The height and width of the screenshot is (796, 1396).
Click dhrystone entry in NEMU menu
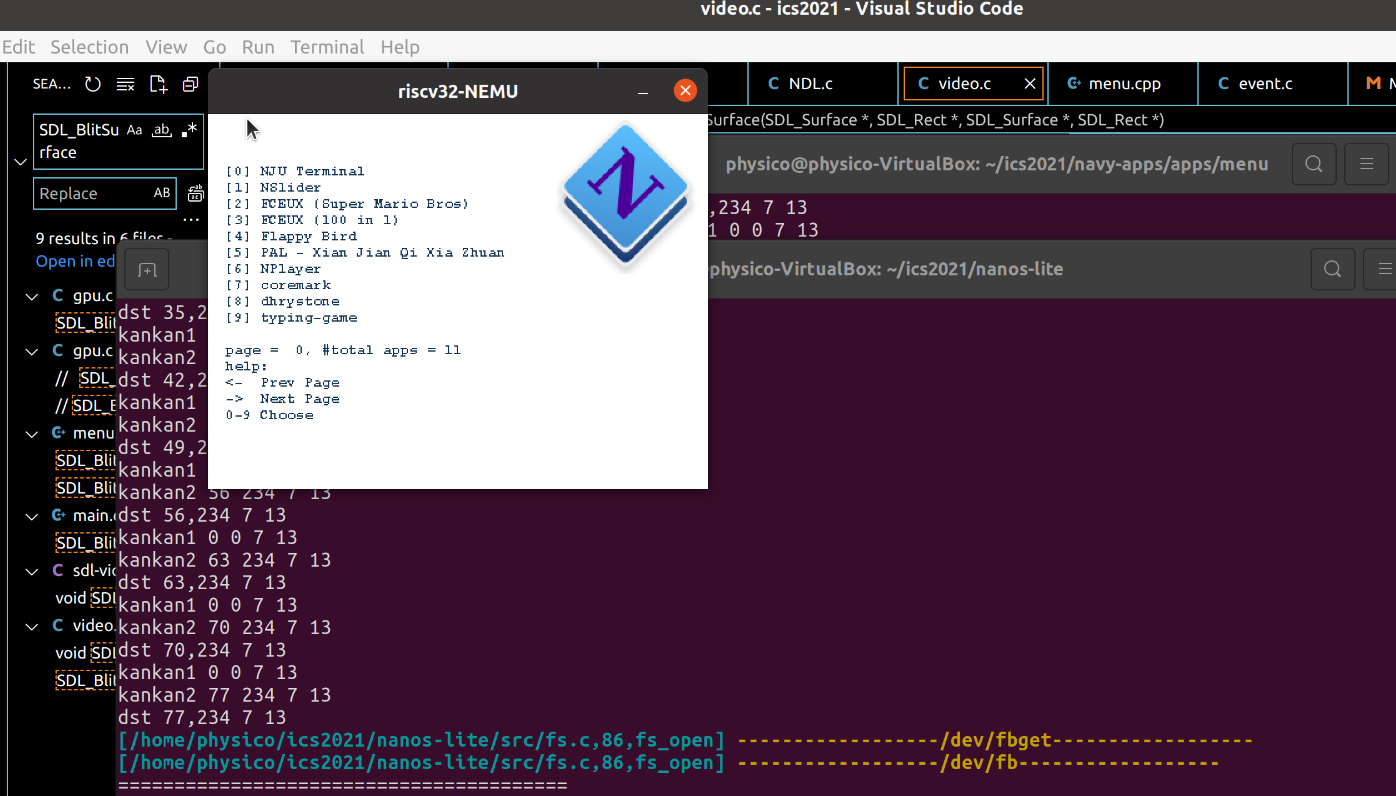pyautogui.click(x=283, y=301)
